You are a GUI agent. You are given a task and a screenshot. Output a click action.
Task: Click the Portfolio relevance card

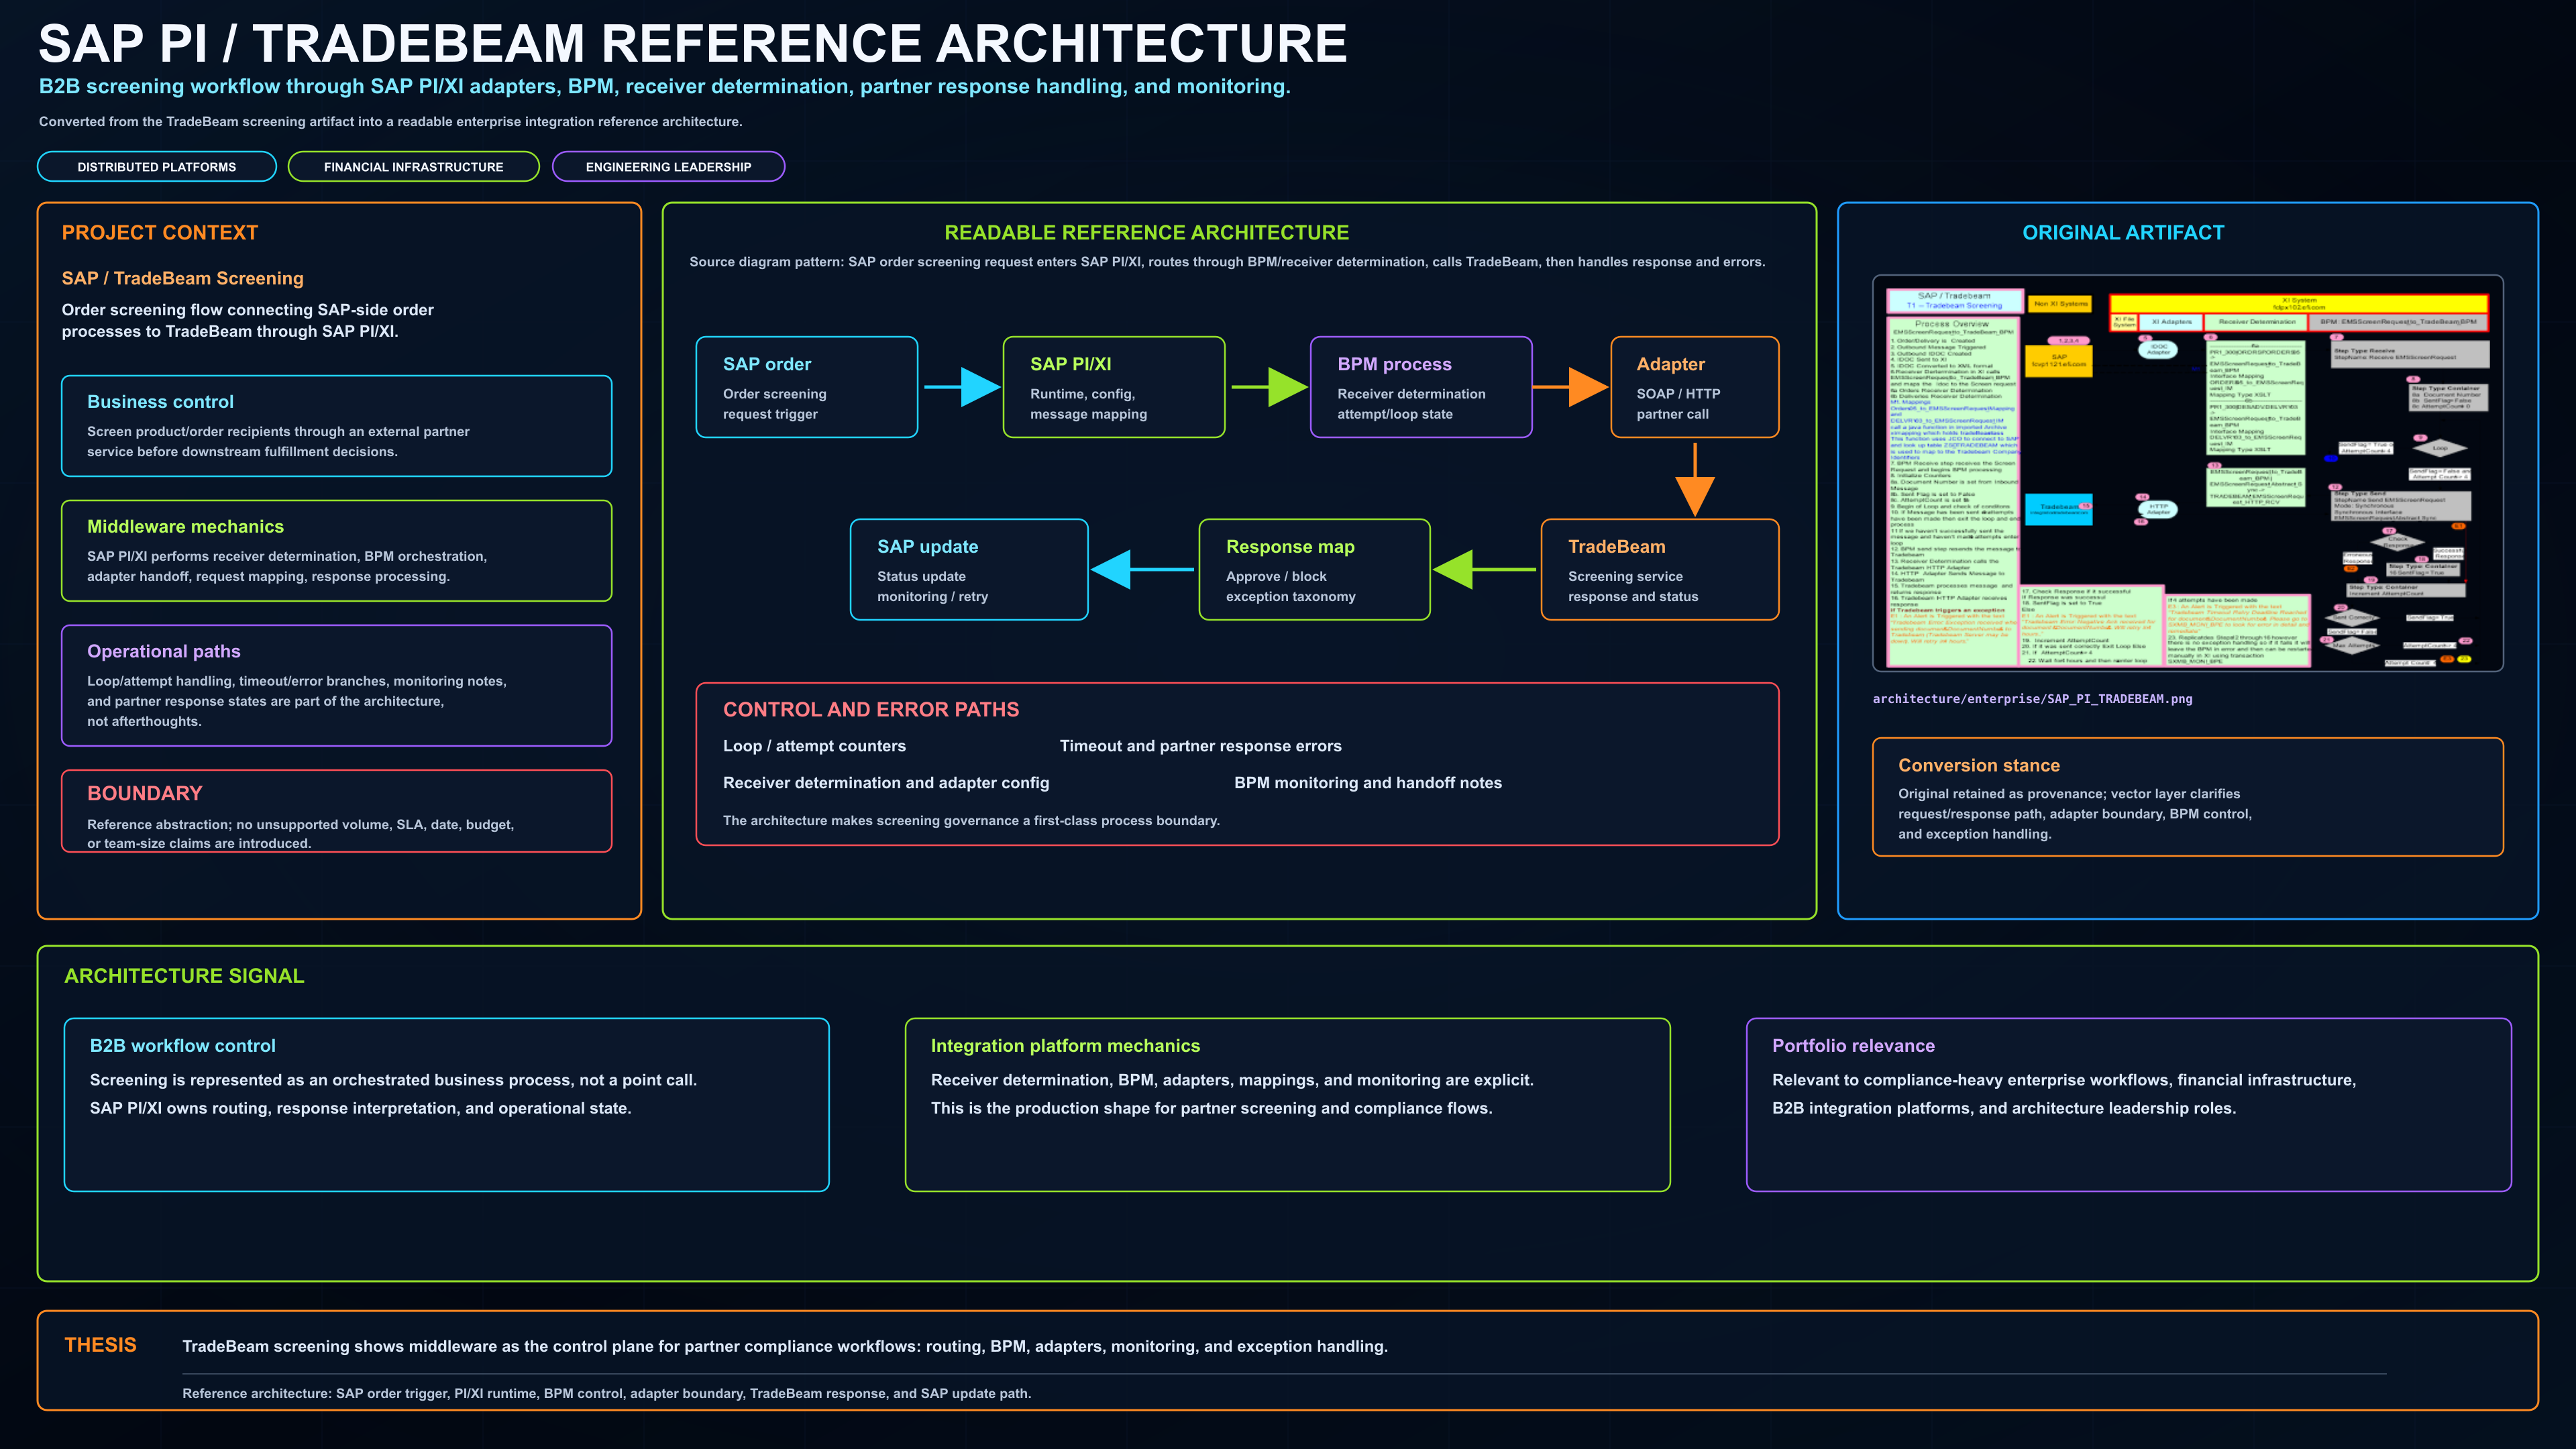click(2128, 1105)
